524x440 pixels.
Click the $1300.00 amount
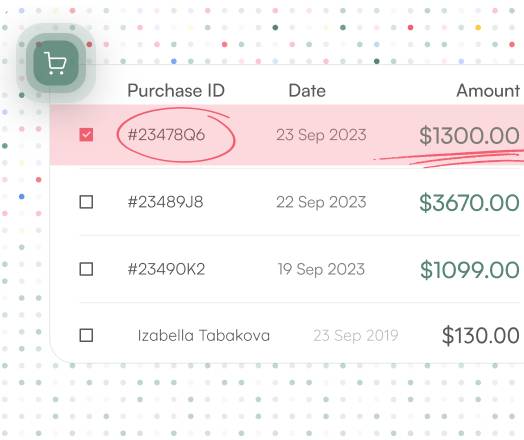click(470, 136)
